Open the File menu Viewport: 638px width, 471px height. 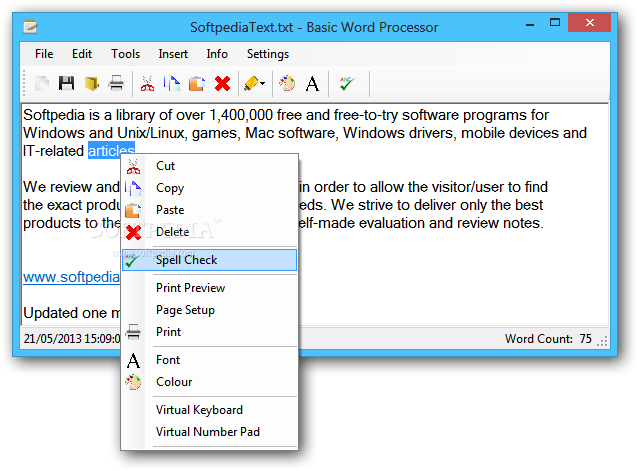coord(44,54)
